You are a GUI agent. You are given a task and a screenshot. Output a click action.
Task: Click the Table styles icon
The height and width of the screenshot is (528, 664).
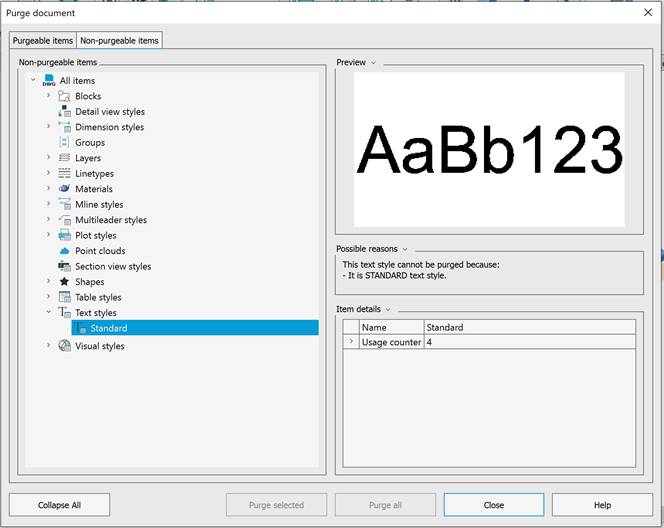[x=64, y=297]
